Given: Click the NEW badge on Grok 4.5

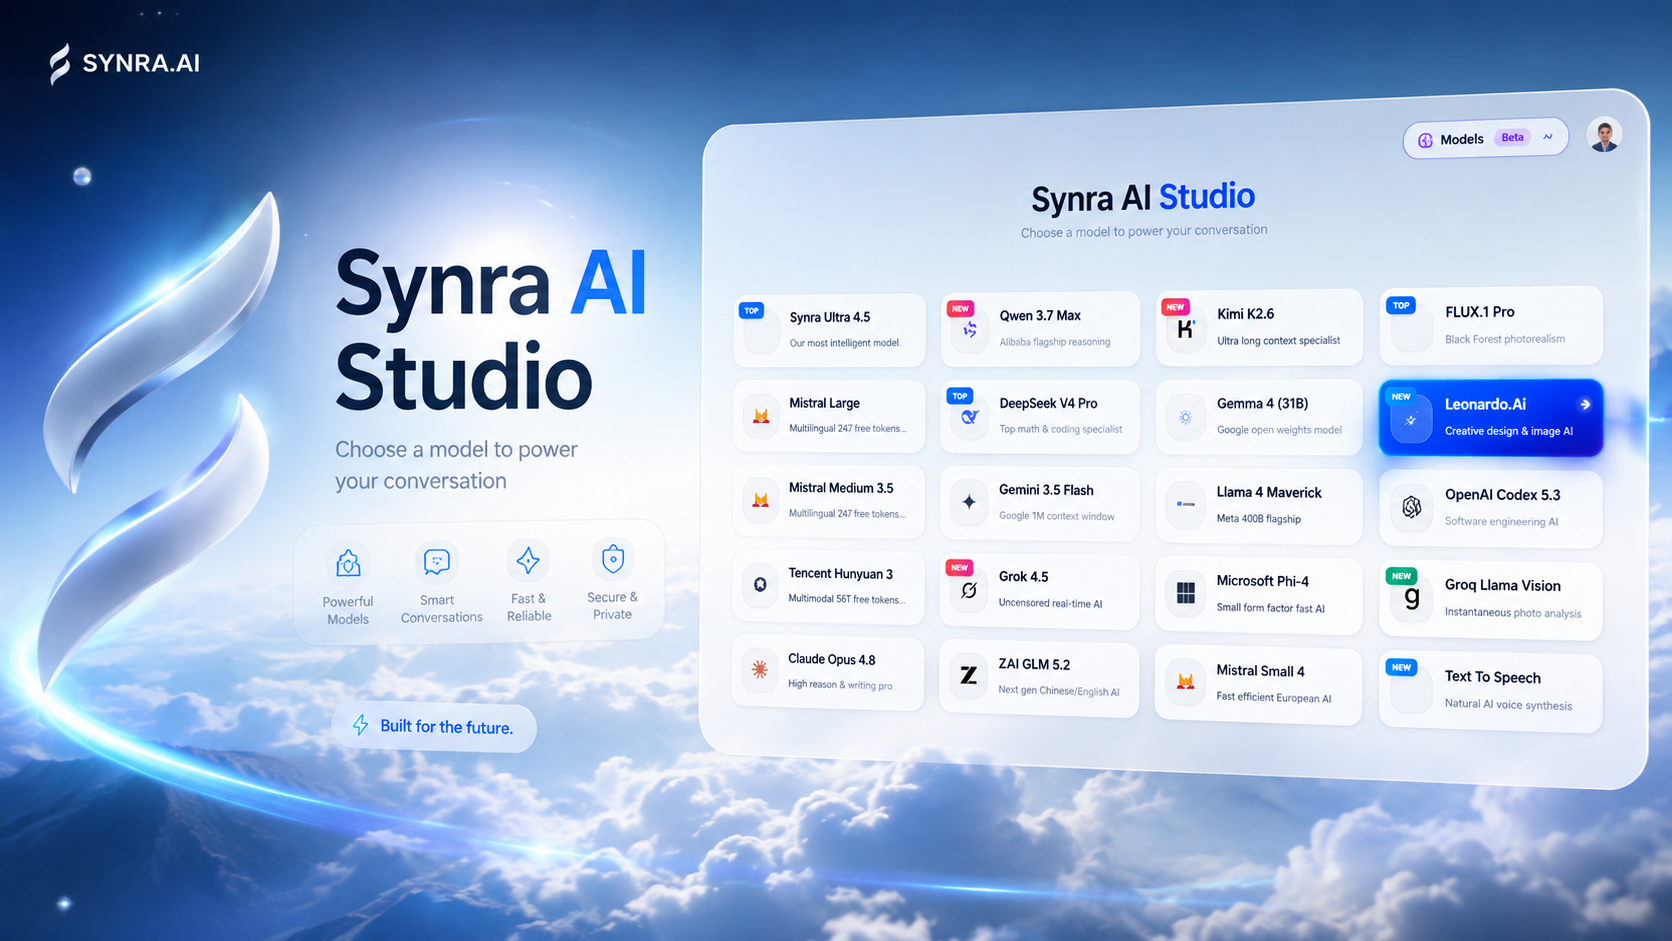Looking at the screenshot, I should pyautogui.click(x=960, y=567).
